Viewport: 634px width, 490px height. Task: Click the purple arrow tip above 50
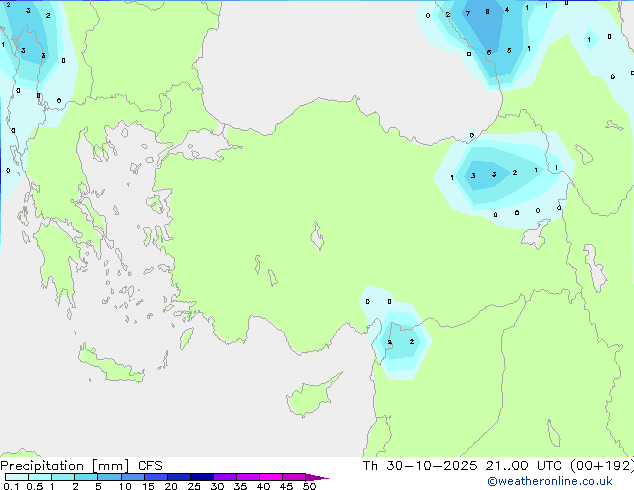(x=317, y=477)
